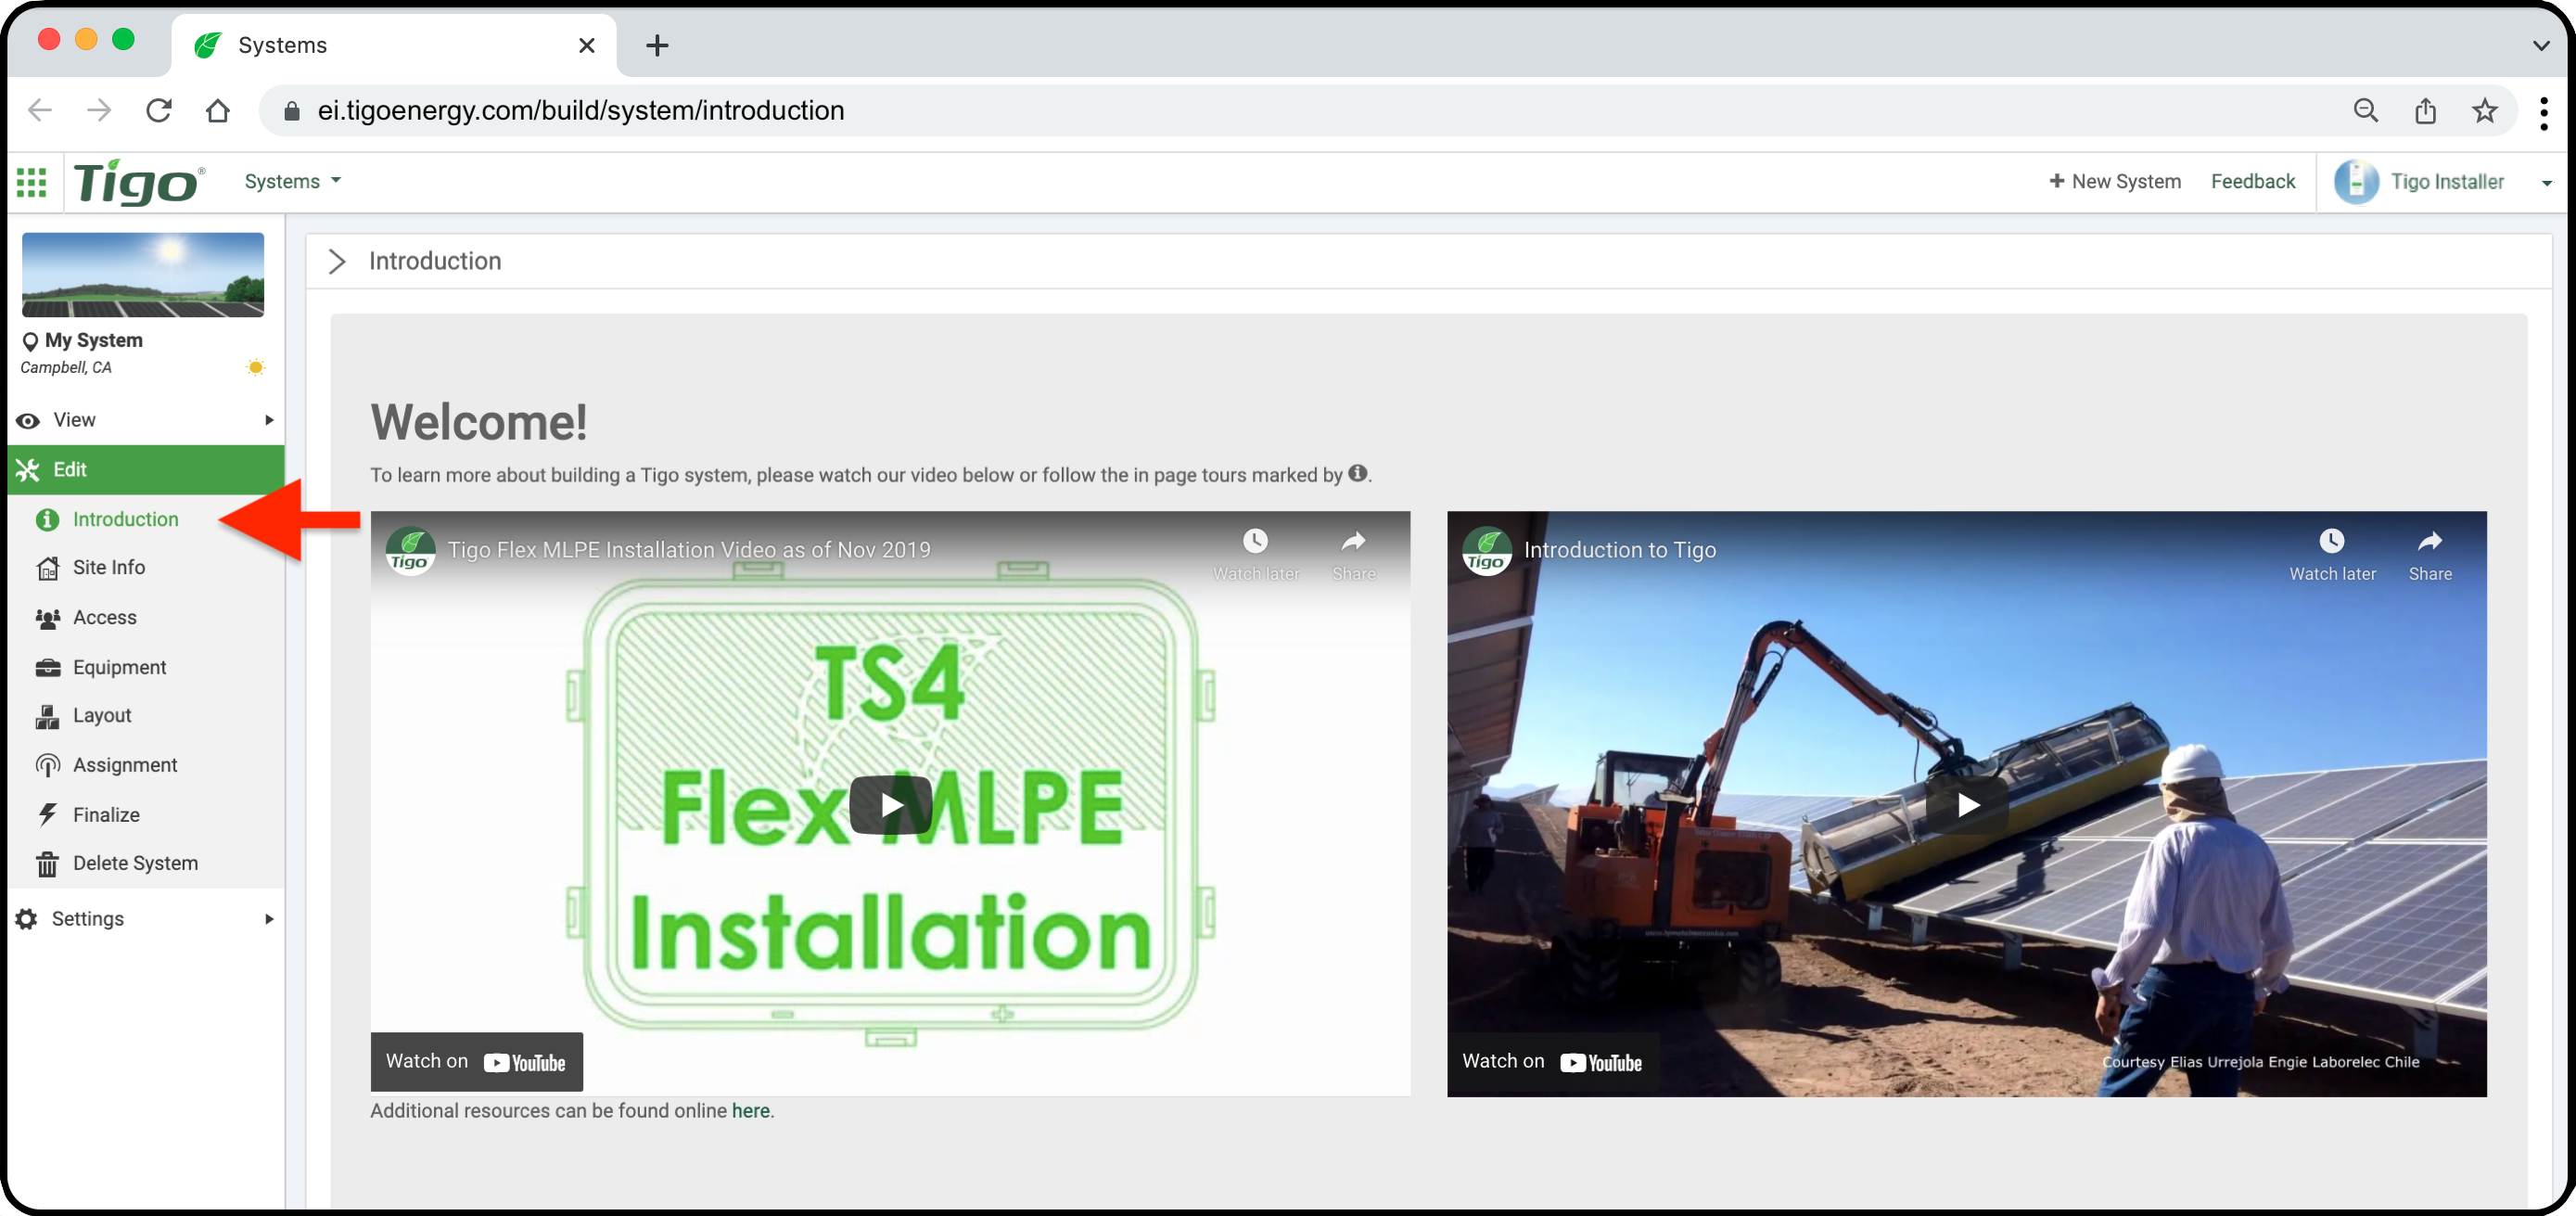Click Share on Flex MLPE video

click(x=1353, y=554)
